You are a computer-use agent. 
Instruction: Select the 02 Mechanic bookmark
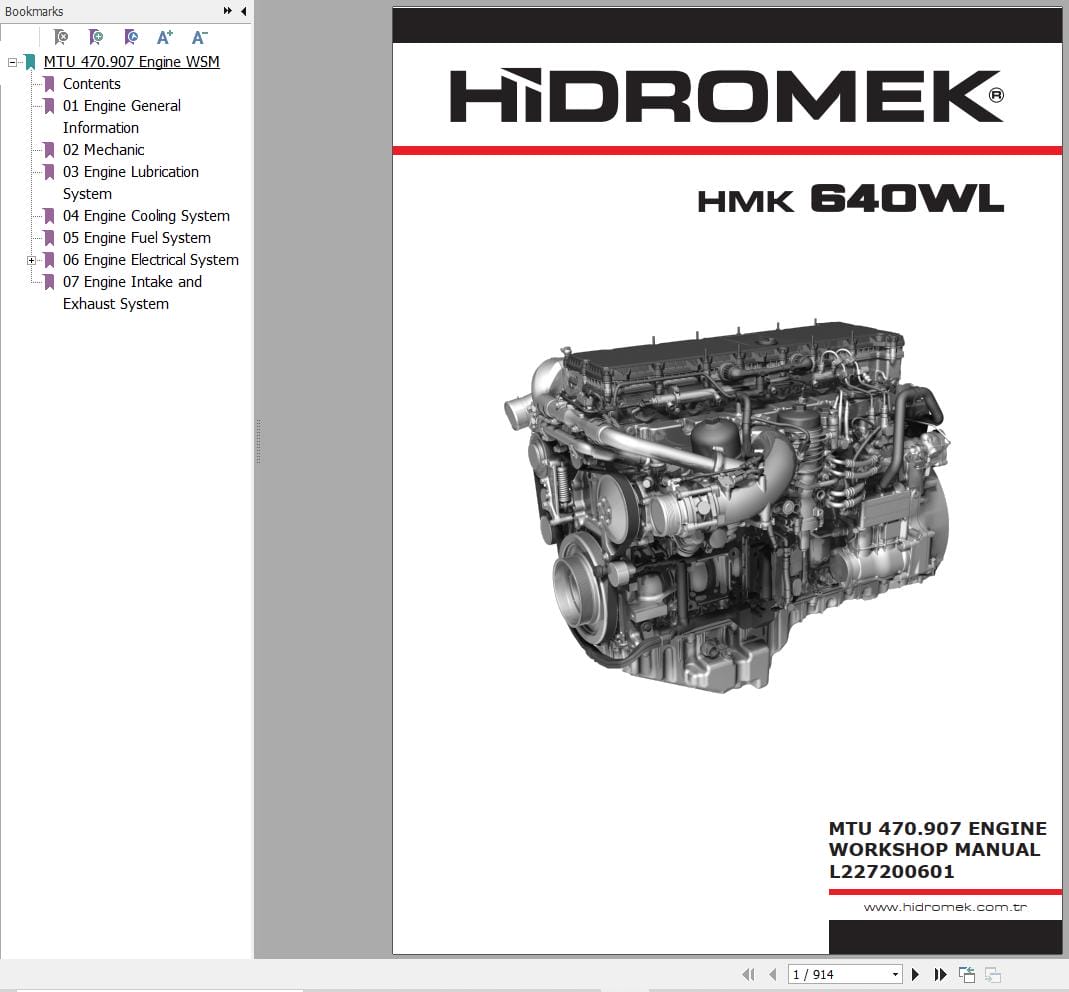104,150
